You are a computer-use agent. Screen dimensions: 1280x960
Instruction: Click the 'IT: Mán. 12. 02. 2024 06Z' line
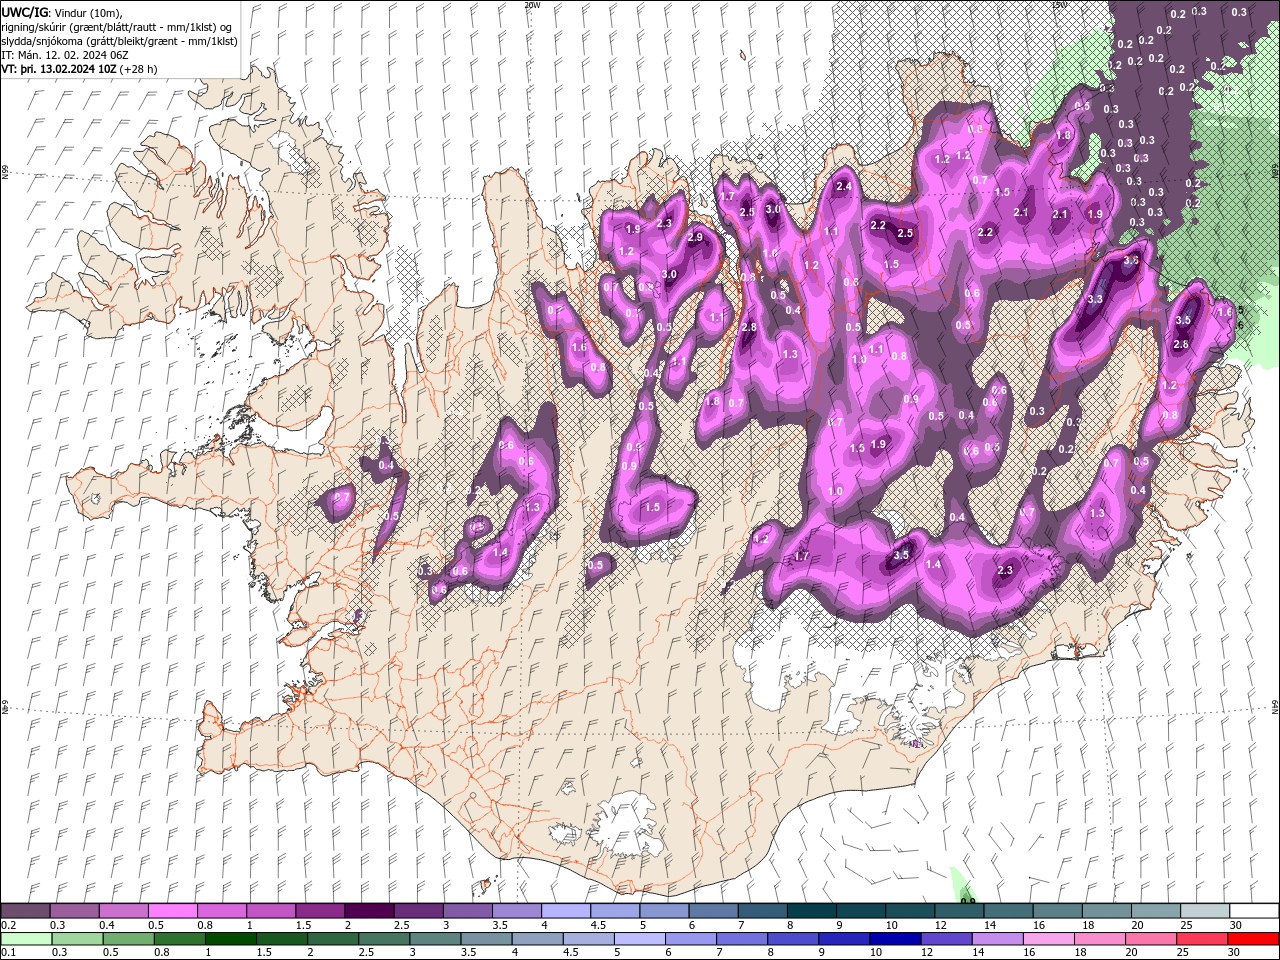click(x=65, y=55)
